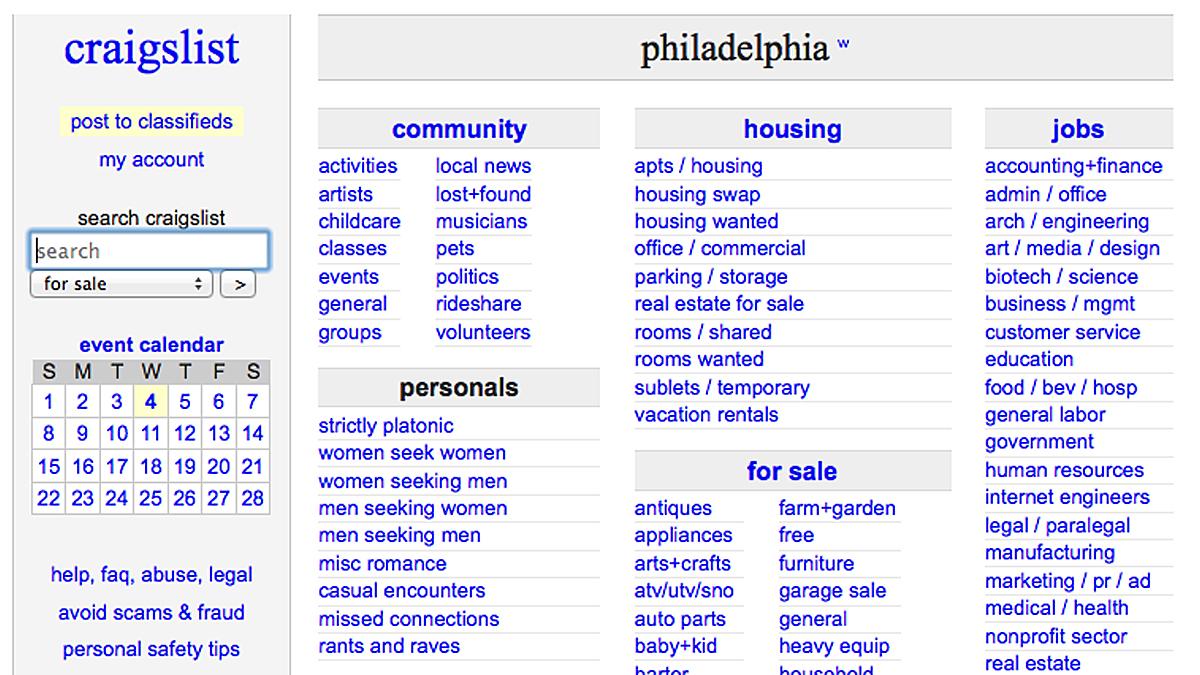Open 'pets' under community
Image resolution: width=1200 pixels, height=675 pixels.
[x=455, y=249]
